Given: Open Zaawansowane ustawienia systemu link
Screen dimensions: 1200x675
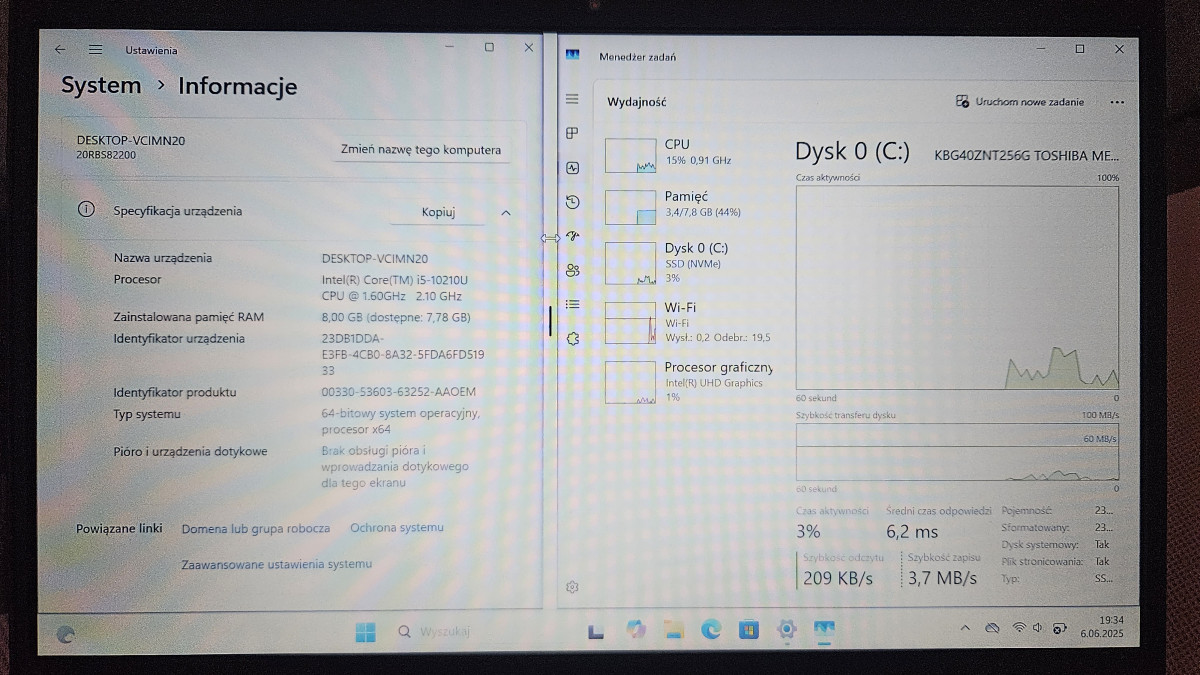Looking at the screenshot, I should pos(276,564).
